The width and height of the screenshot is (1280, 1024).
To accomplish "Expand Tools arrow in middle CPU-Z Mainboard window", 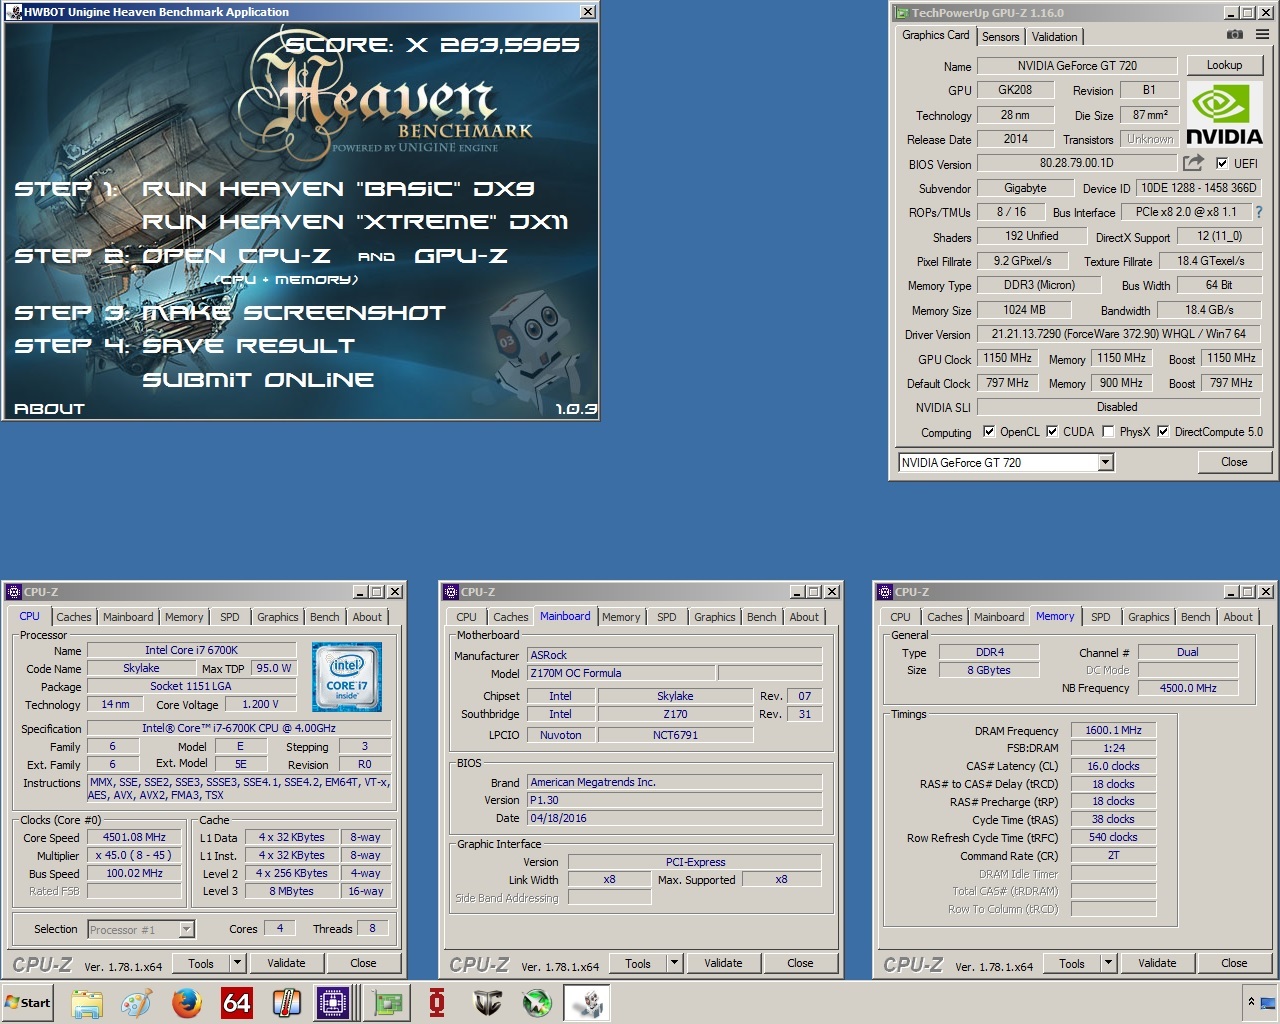I will [674, 963].
